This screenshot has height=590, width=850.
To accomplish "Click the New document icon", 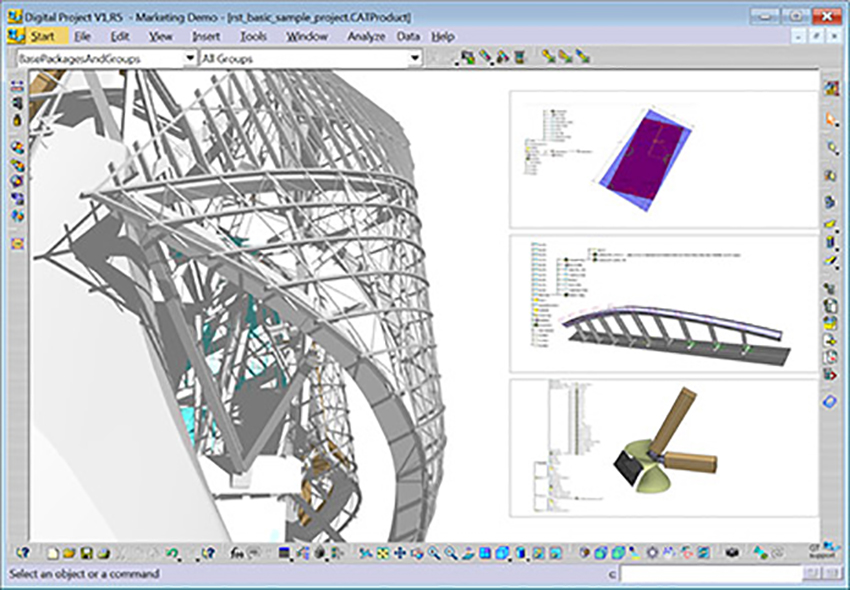I will pos(54,553).
